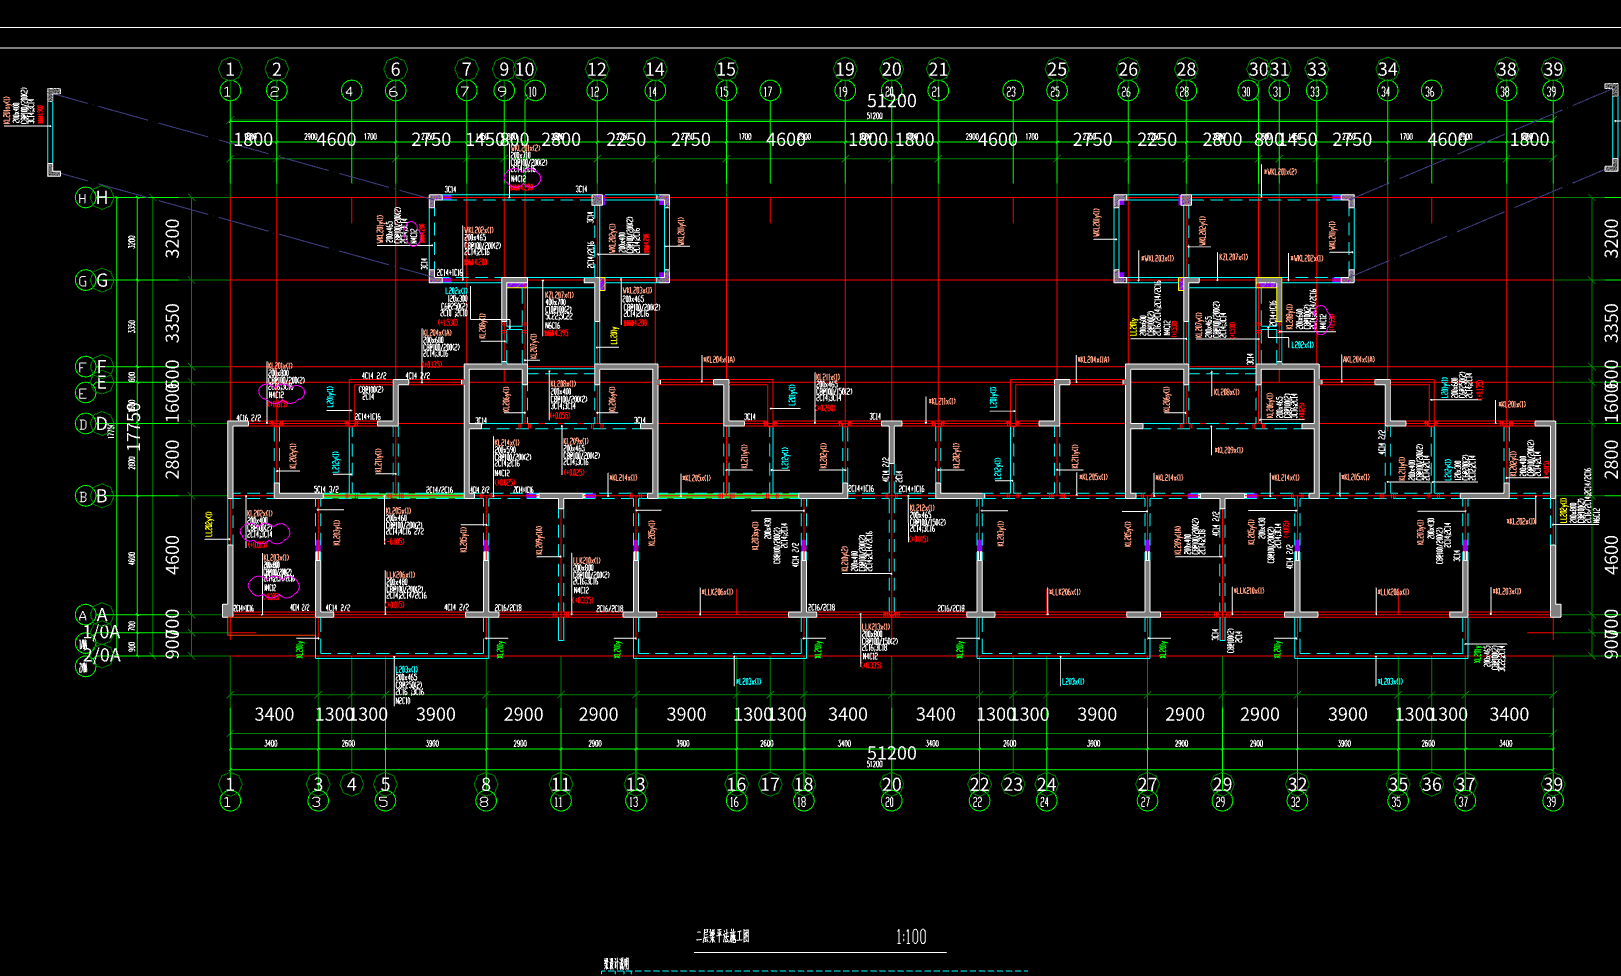Screen dimensions: 1621x976
Task: Select the large 51200 dimension above the plan
Action: click(892, 101)
